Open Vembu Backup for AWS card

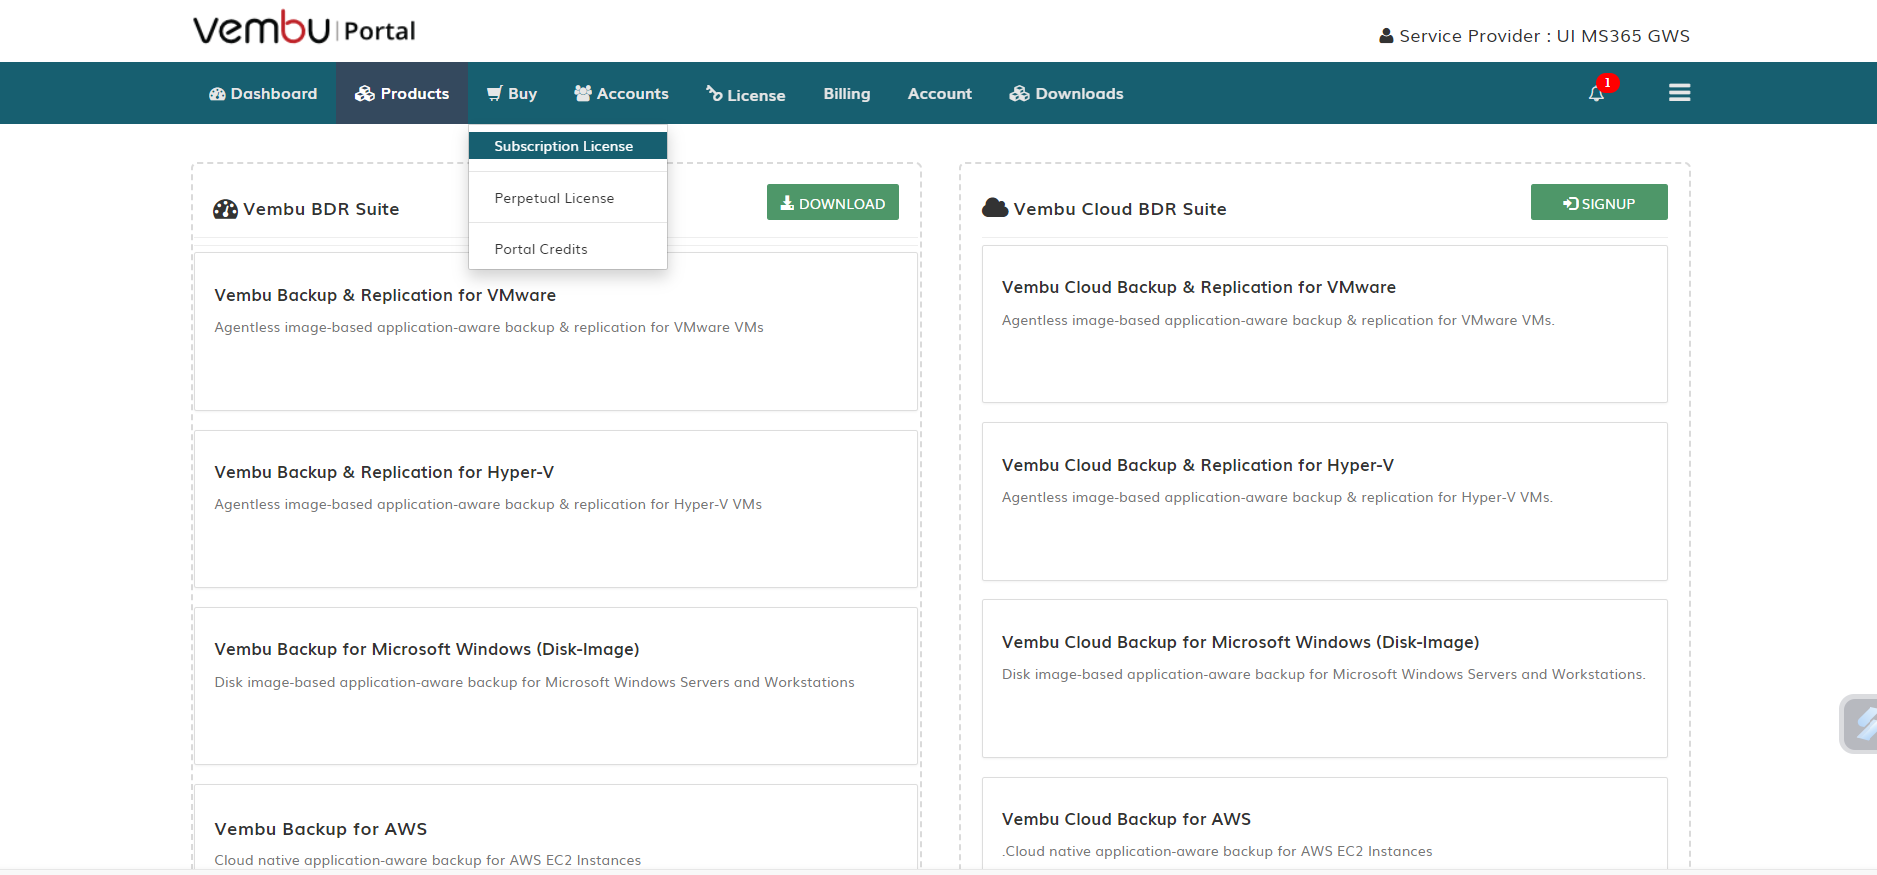tap(556, 827)
